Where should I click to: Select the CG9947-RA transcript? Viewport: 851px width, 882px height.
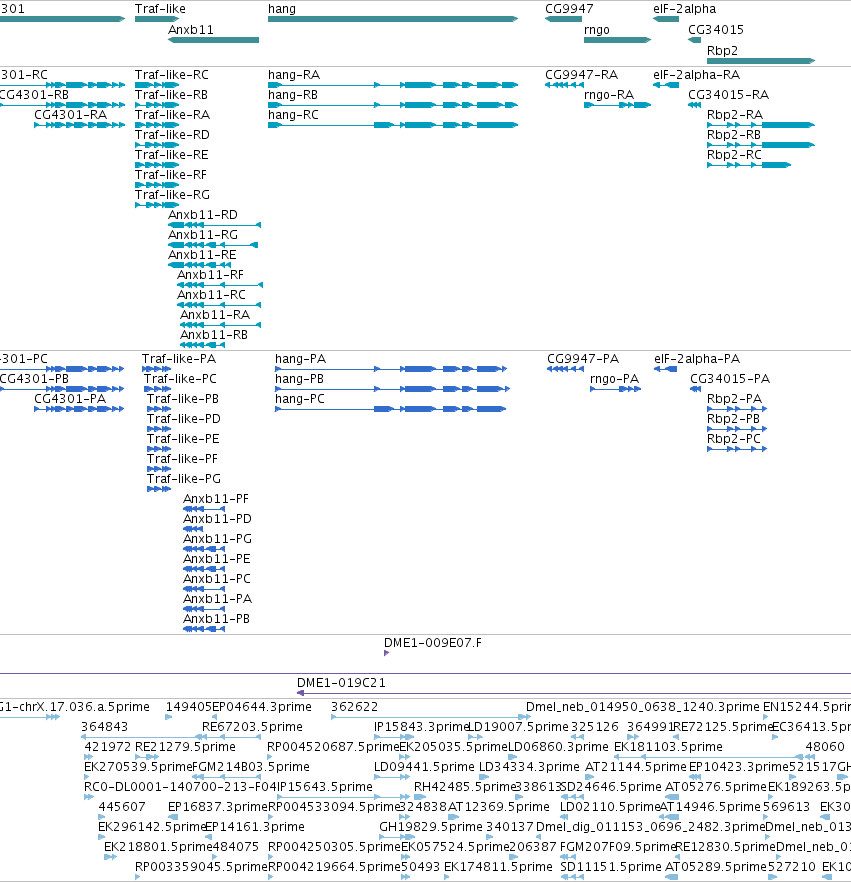pyautogui.click(x=564, y=85)
